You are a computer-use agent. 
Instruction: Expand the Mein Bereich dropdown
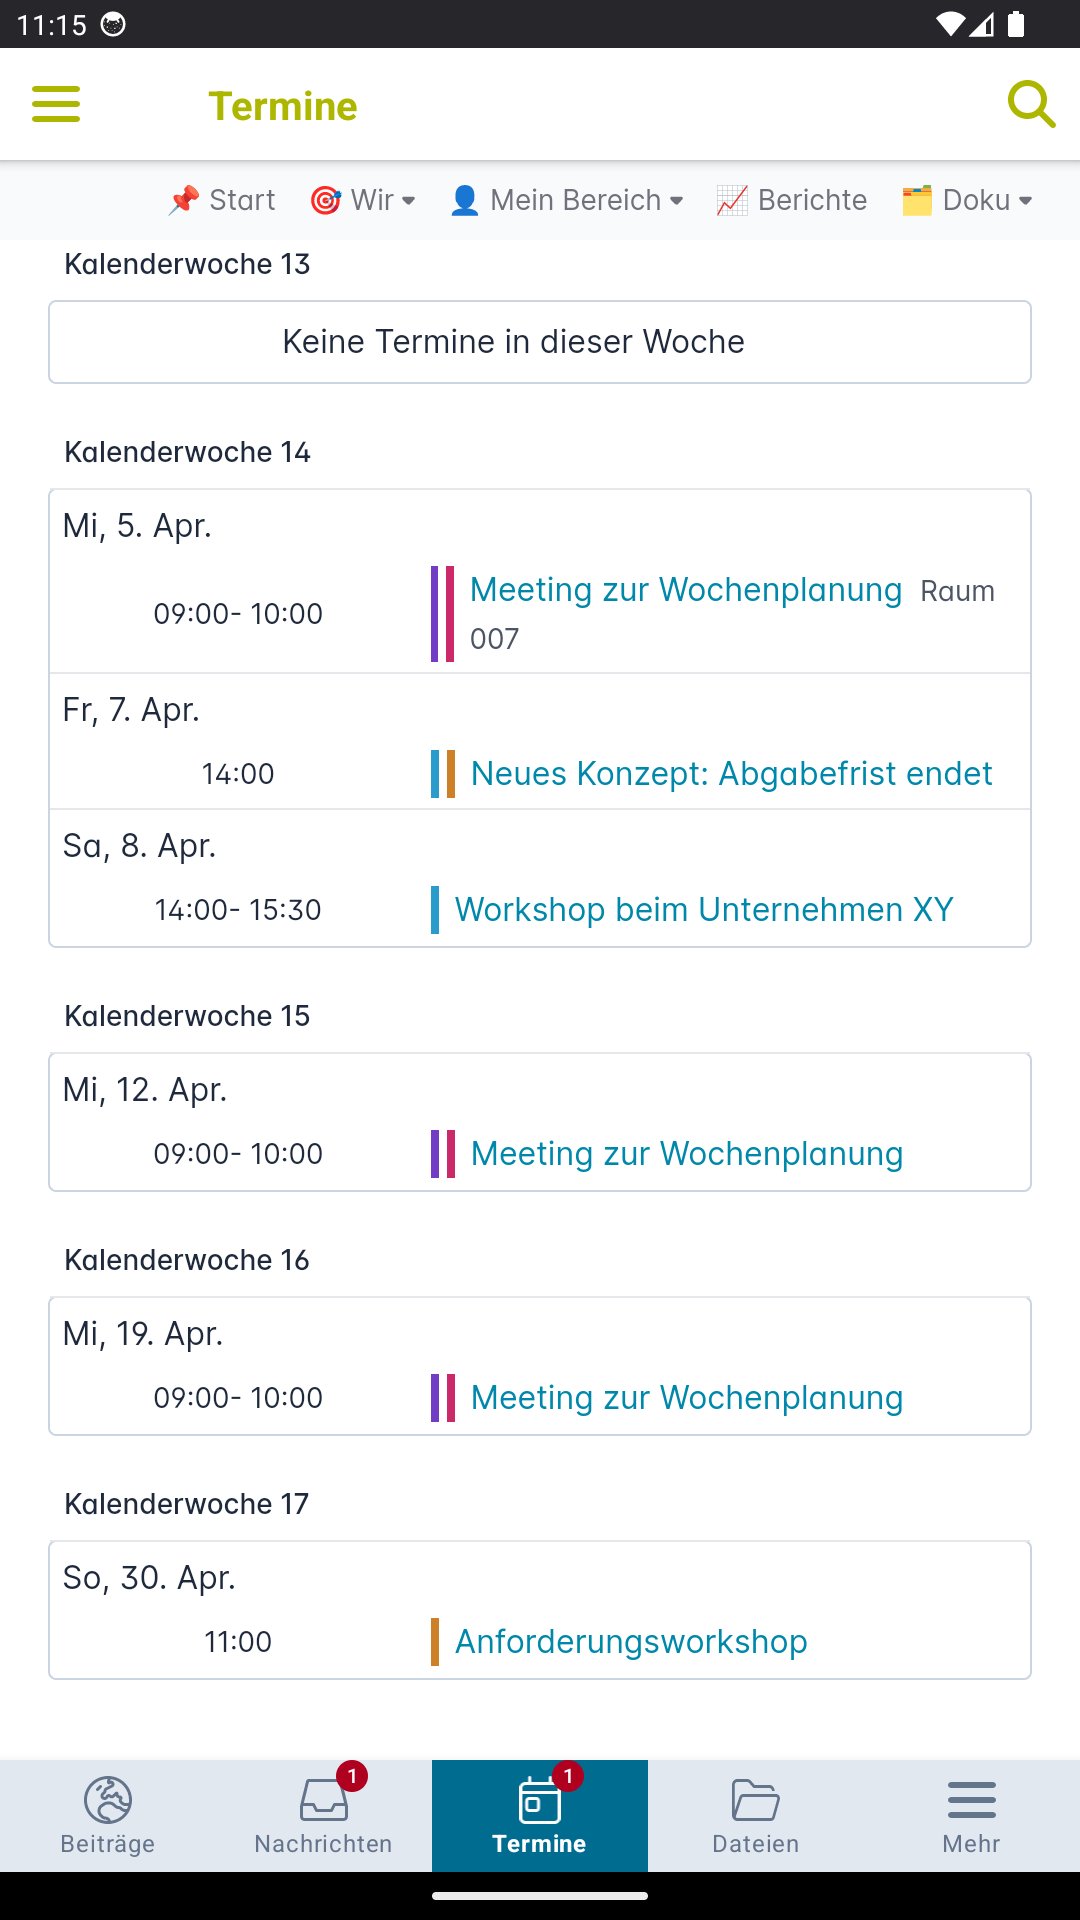point(567,200)
